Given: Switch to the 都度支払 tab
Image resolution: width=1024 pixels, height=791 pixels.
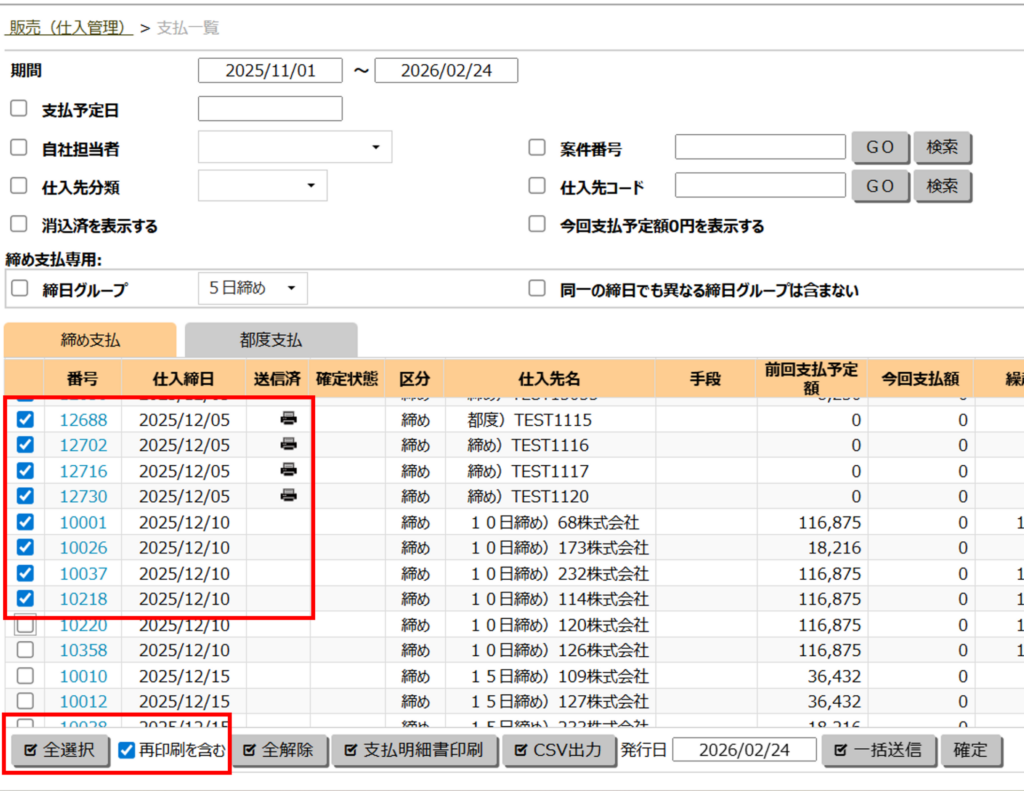Looking at the screenshot, I should [270, 340].
